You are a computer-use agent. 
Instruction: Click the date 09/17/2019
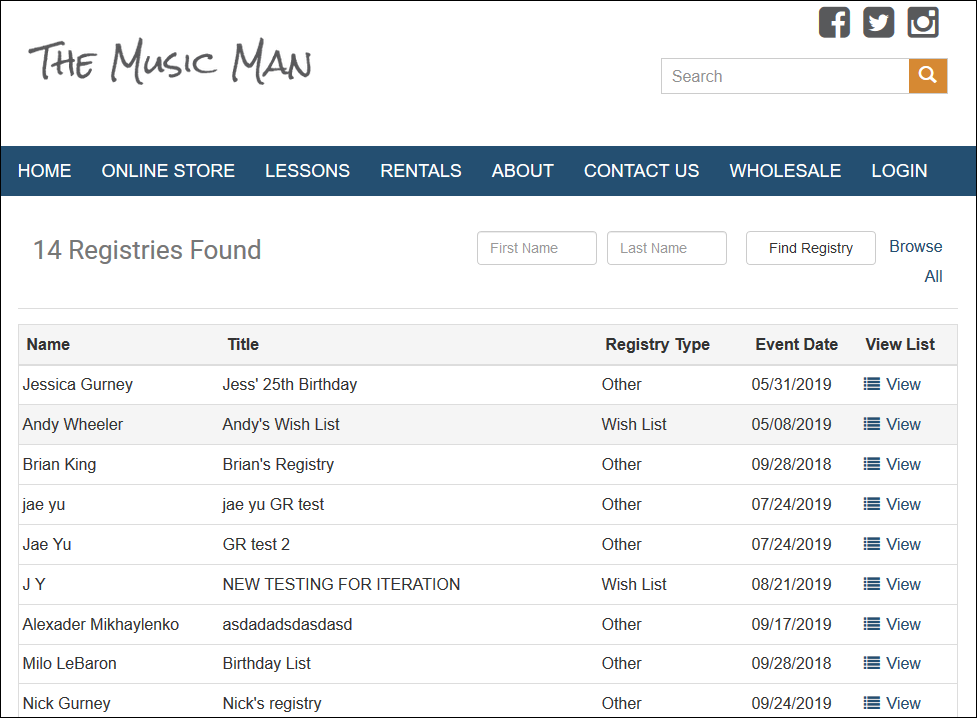point(791,624)
